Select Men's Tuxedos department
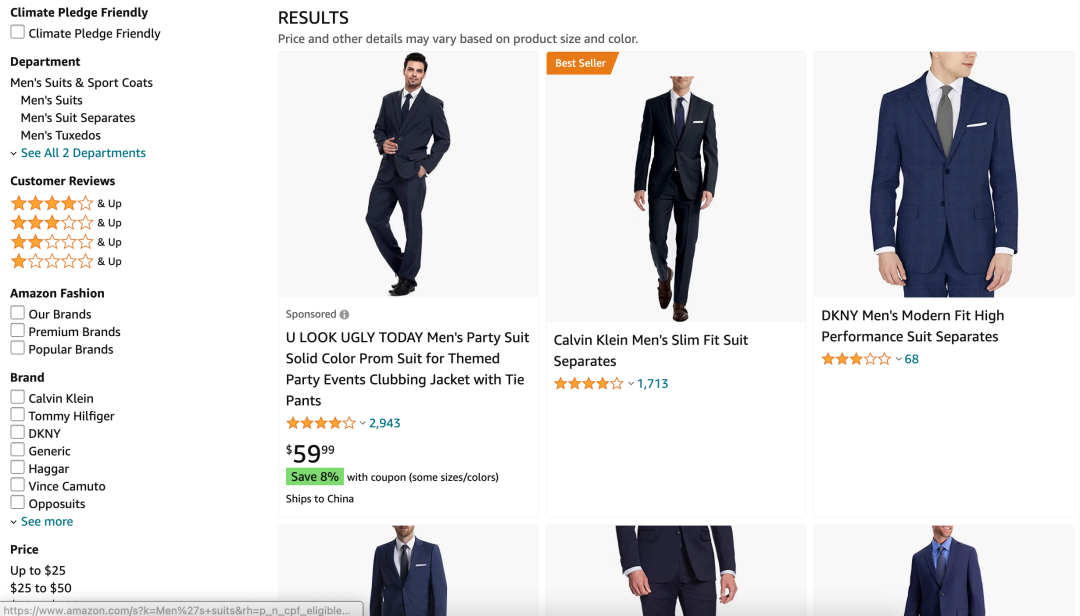1080x616 pixels. [61, 135]
